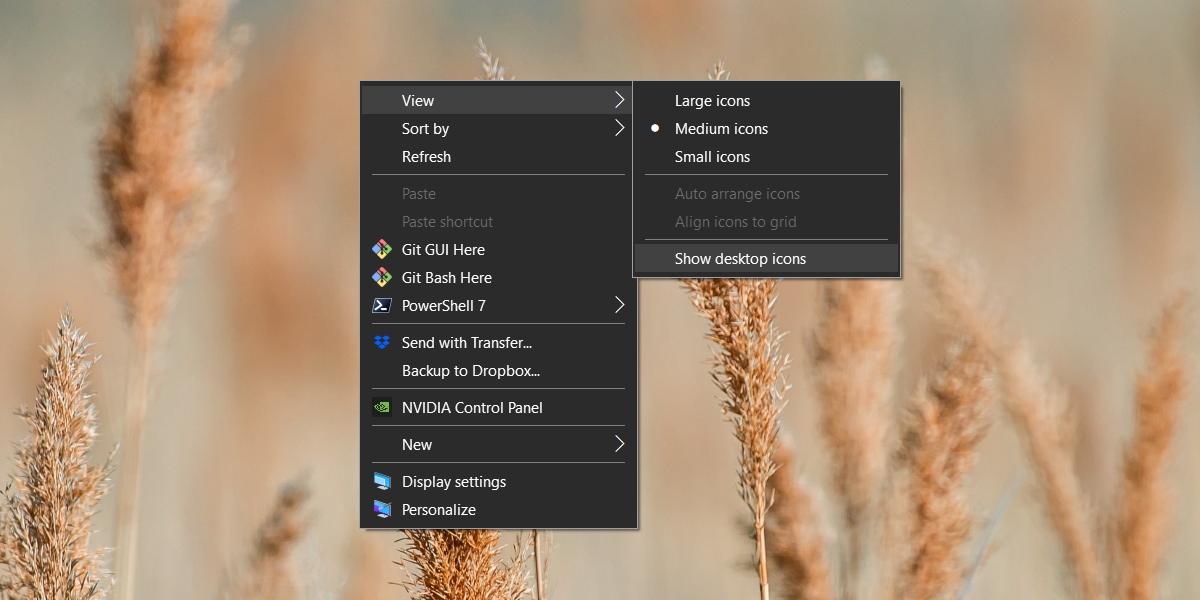Select Paste in the context menu
This screenshot has height=600, width=1200.
[497, 194]
